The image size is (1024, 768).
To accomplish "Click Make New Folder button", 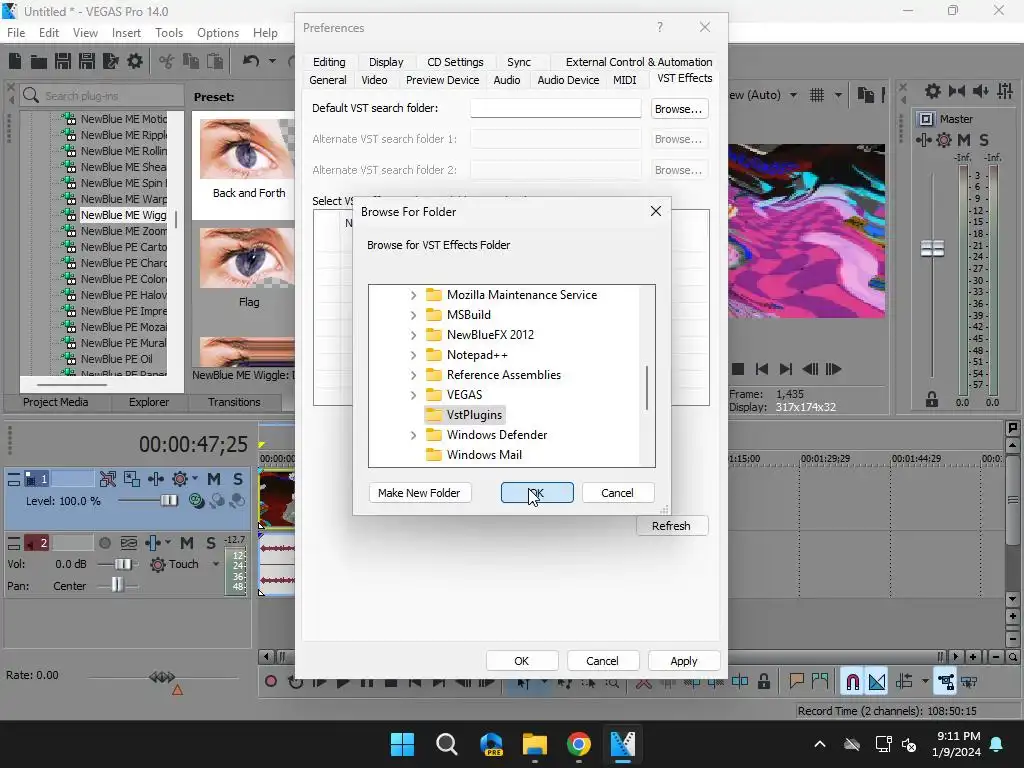I will (x=419, y=493).
